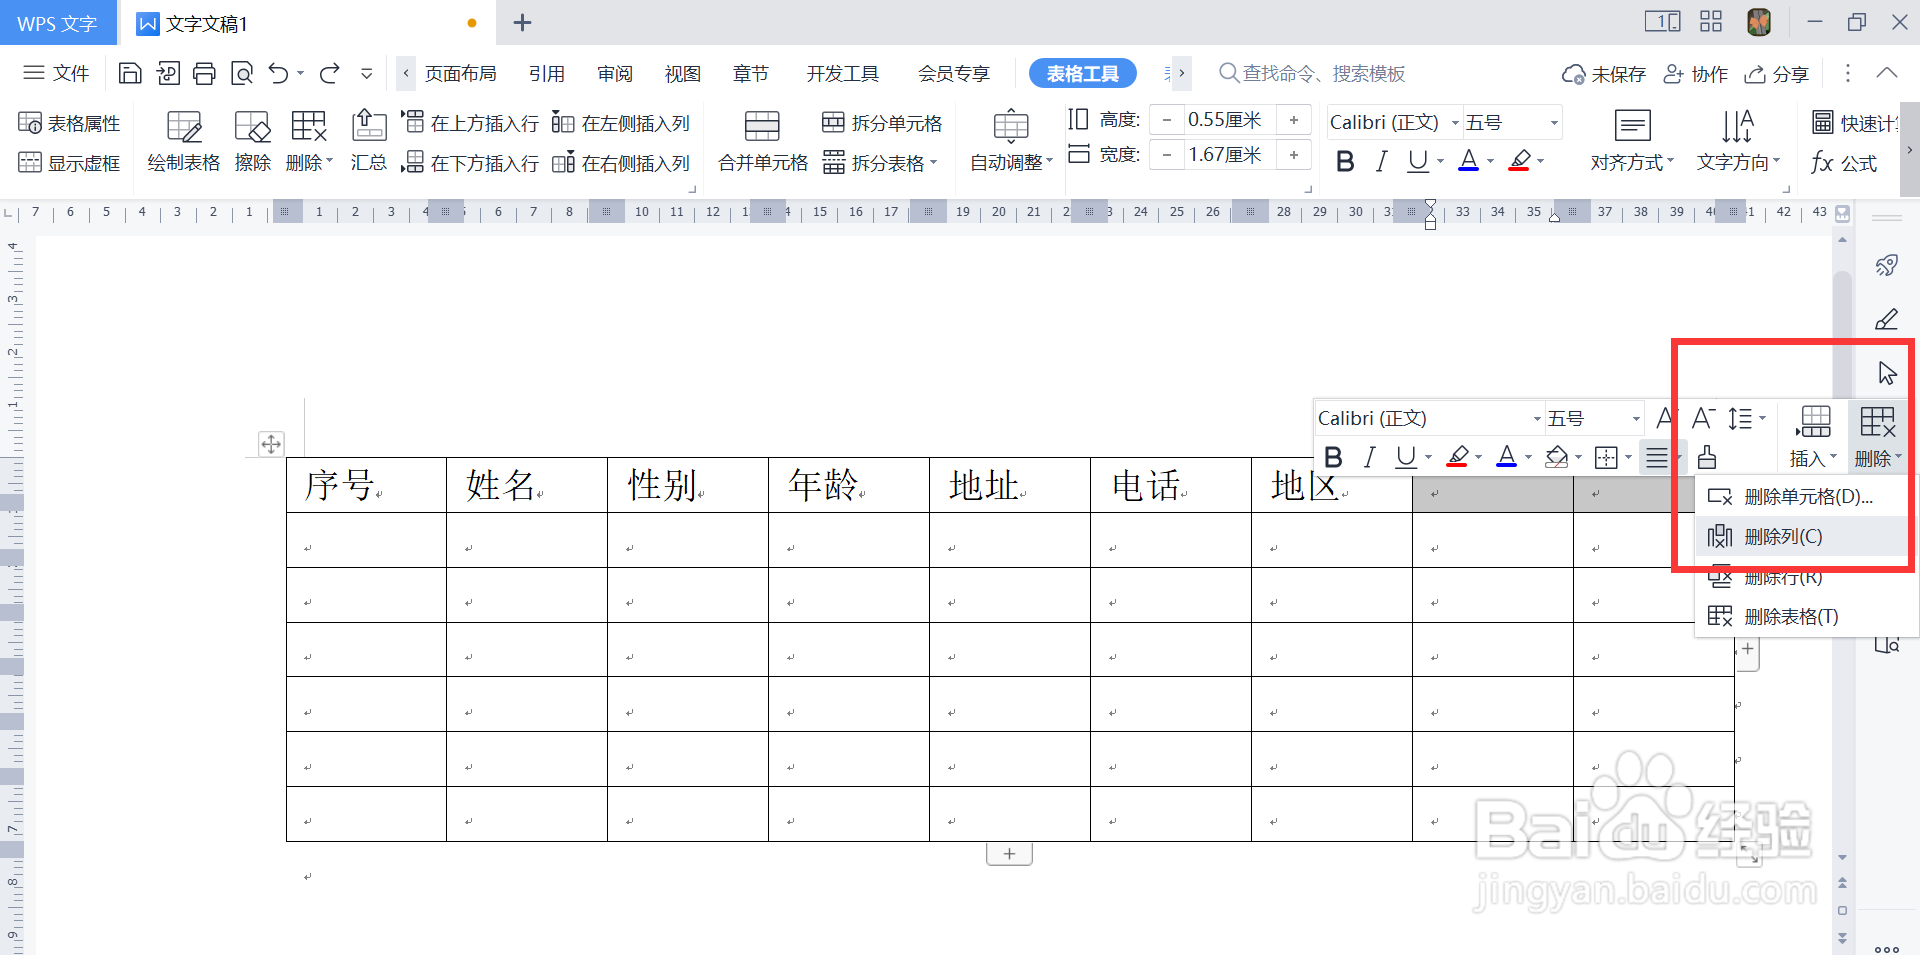1920x955 pixels.
Task: Click the 分享 share button
Action: (1777, 73)
